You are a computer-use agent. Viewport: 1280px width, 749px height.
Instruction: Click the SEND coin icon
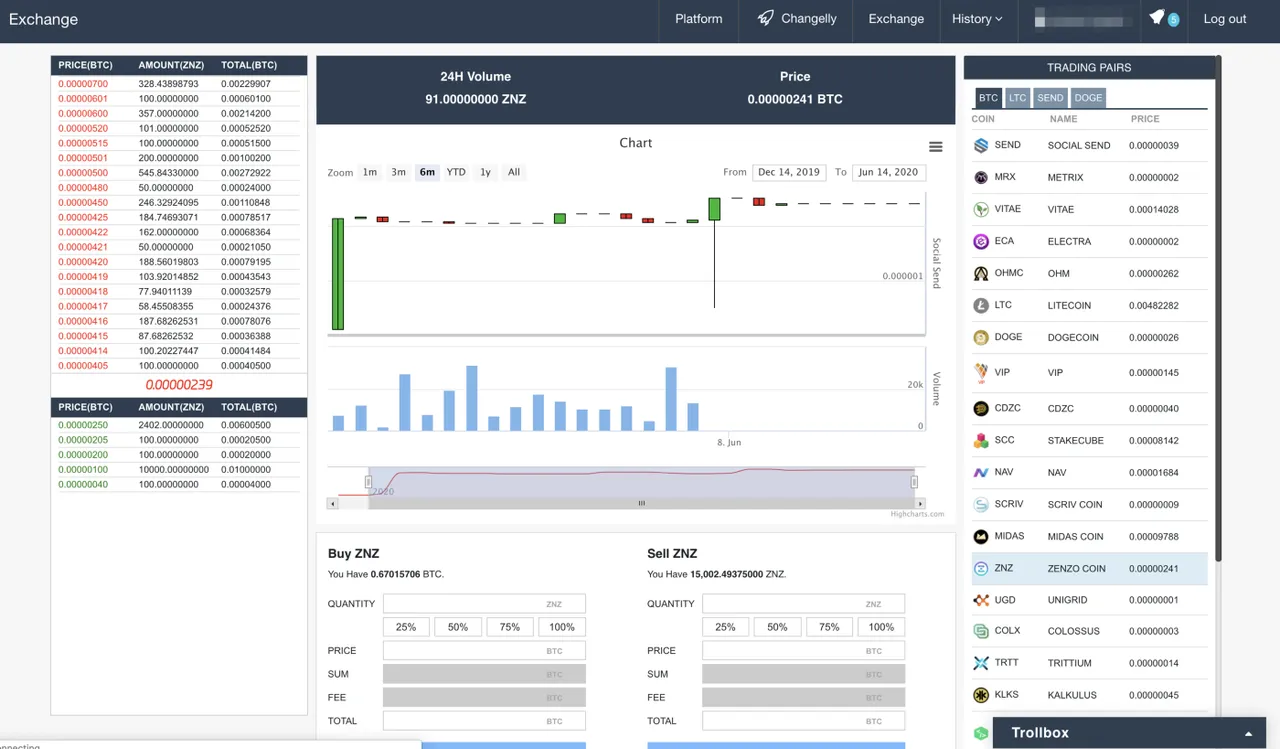981,145
